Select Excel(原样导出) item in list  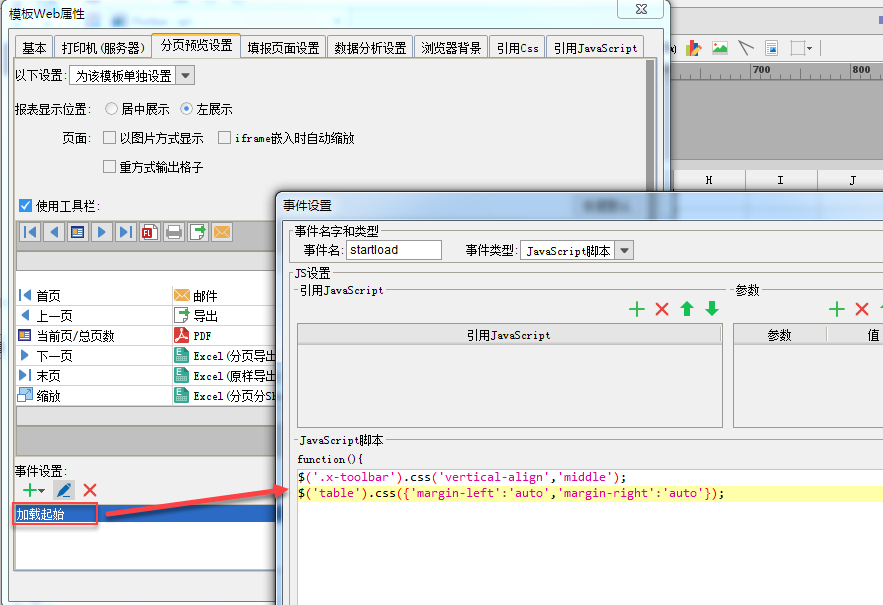(224, 376)
